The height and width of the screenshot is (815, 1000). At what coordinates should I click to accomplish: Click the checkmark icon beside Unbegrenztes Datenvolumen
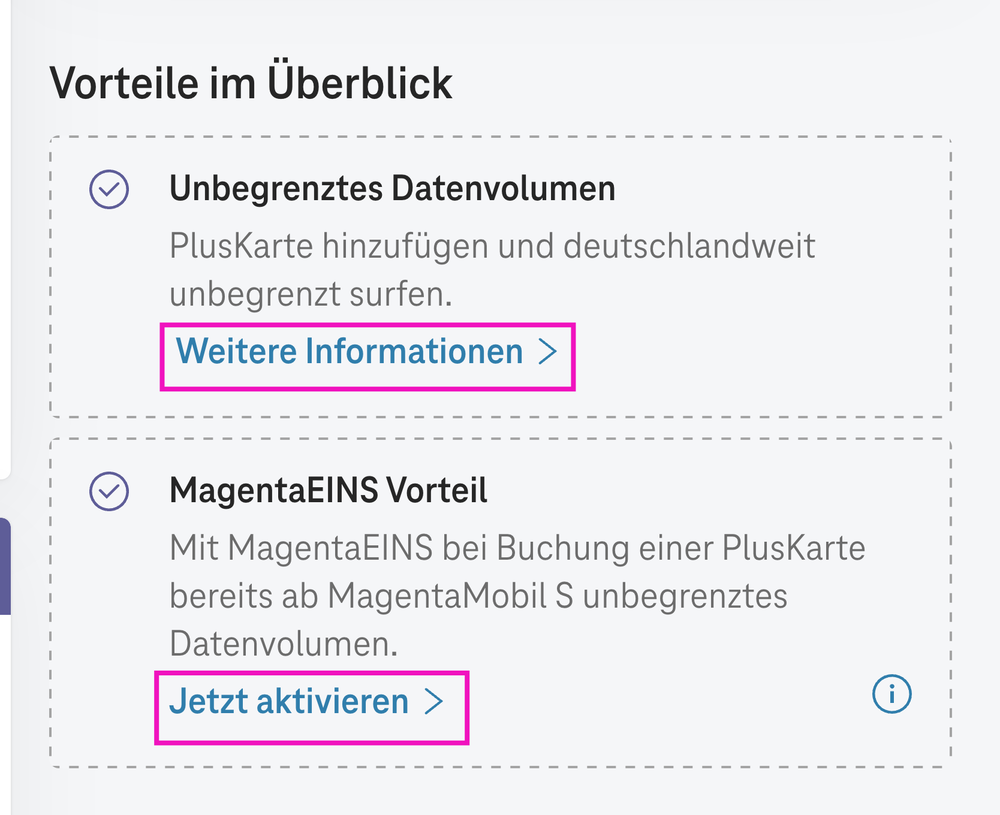click(x=108, y=189)
